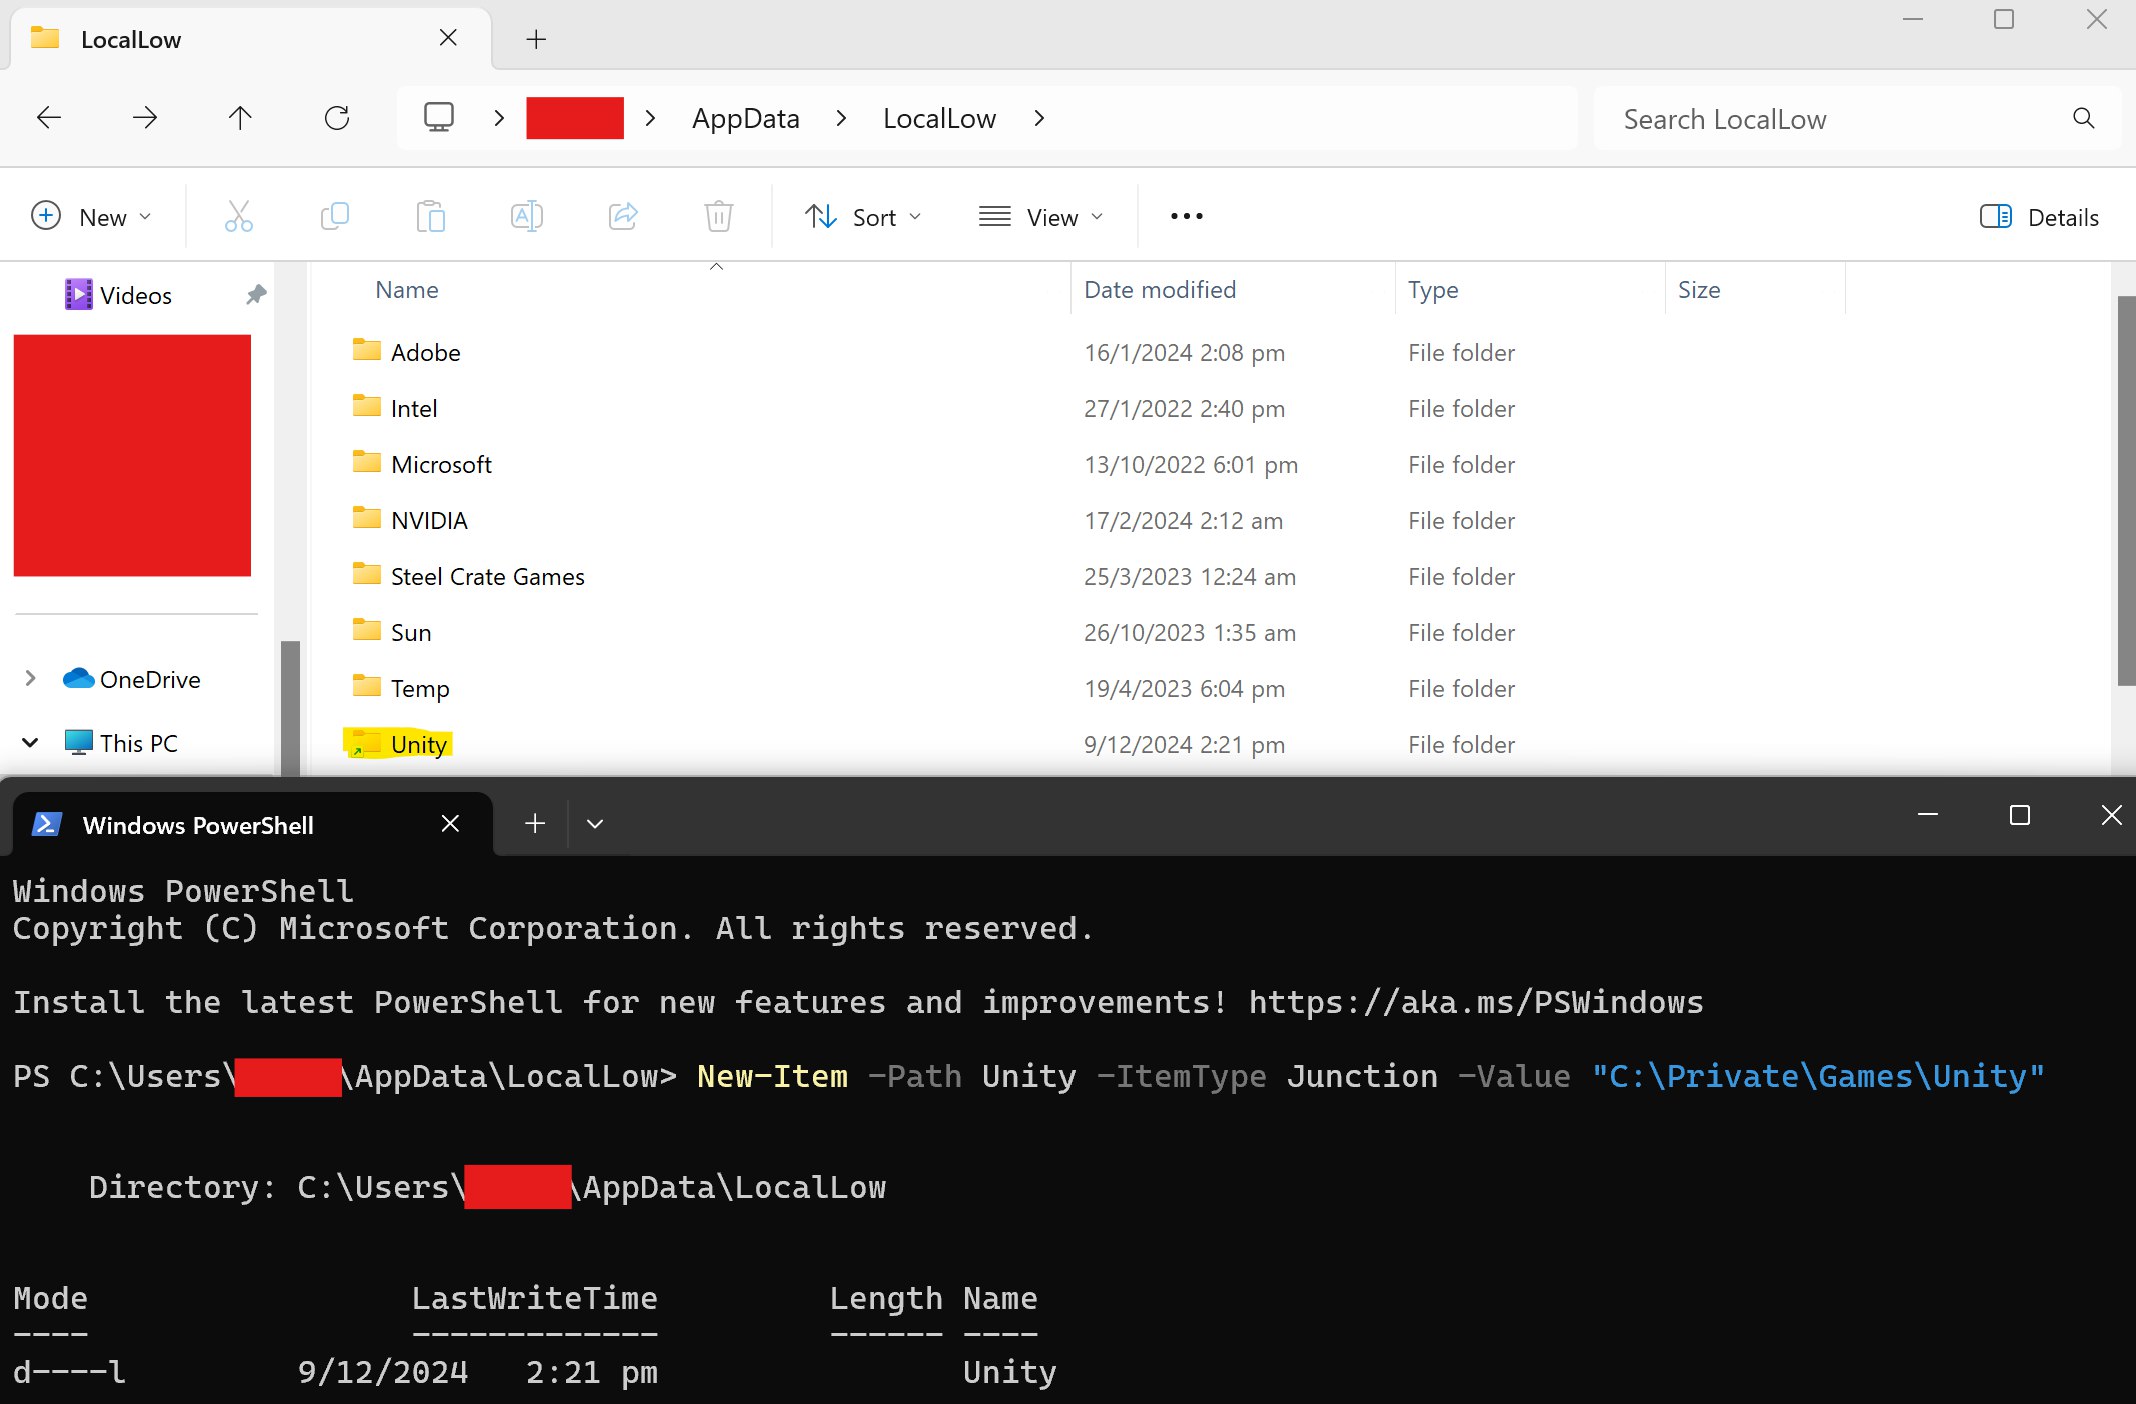Viewport: 2136px width, 1404px height.
Task: Open the PowerShell new-tab profile dropdown
Action: pos(595,824)
